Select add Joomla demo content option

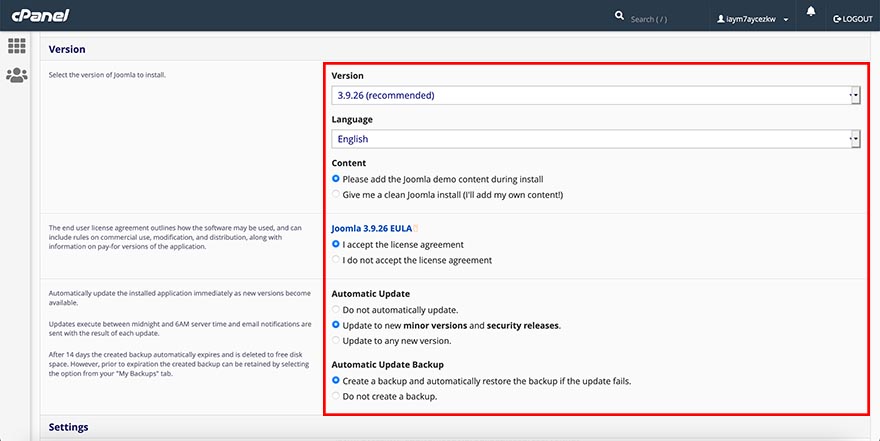(x=336, y=179)
